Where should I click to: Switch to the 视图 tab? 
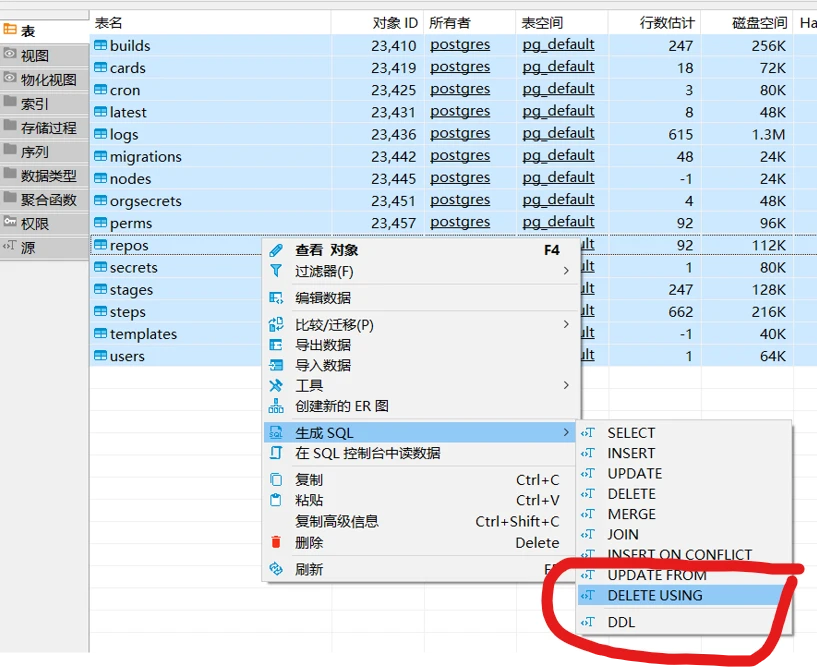(44, 55)
